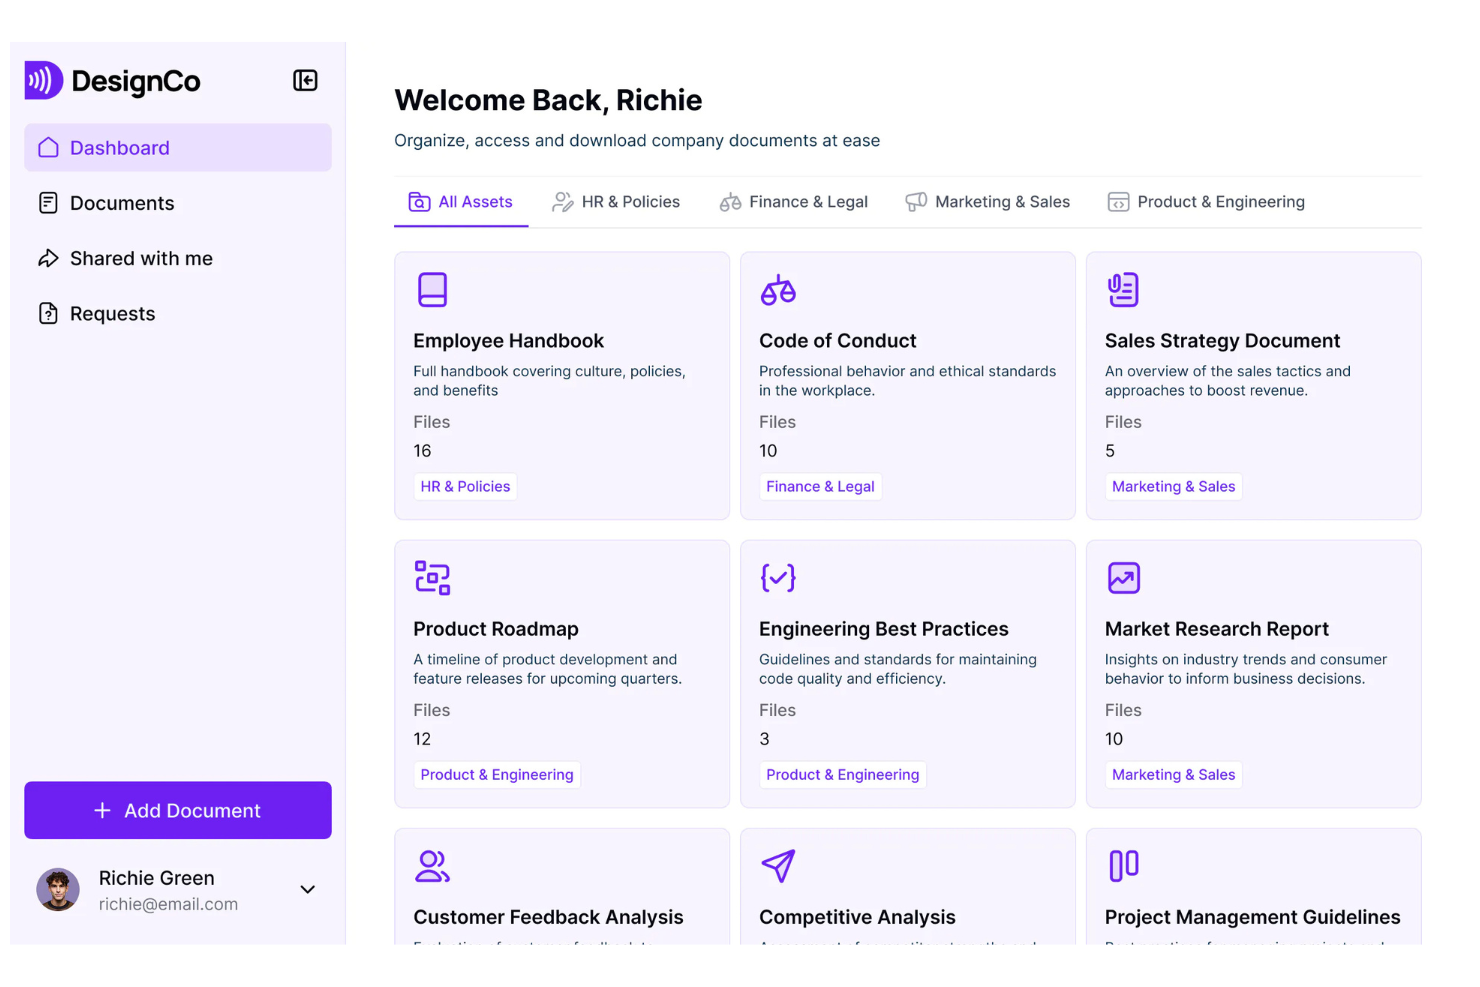Switch to the HR & Policies tab

(x=616, y=202)
